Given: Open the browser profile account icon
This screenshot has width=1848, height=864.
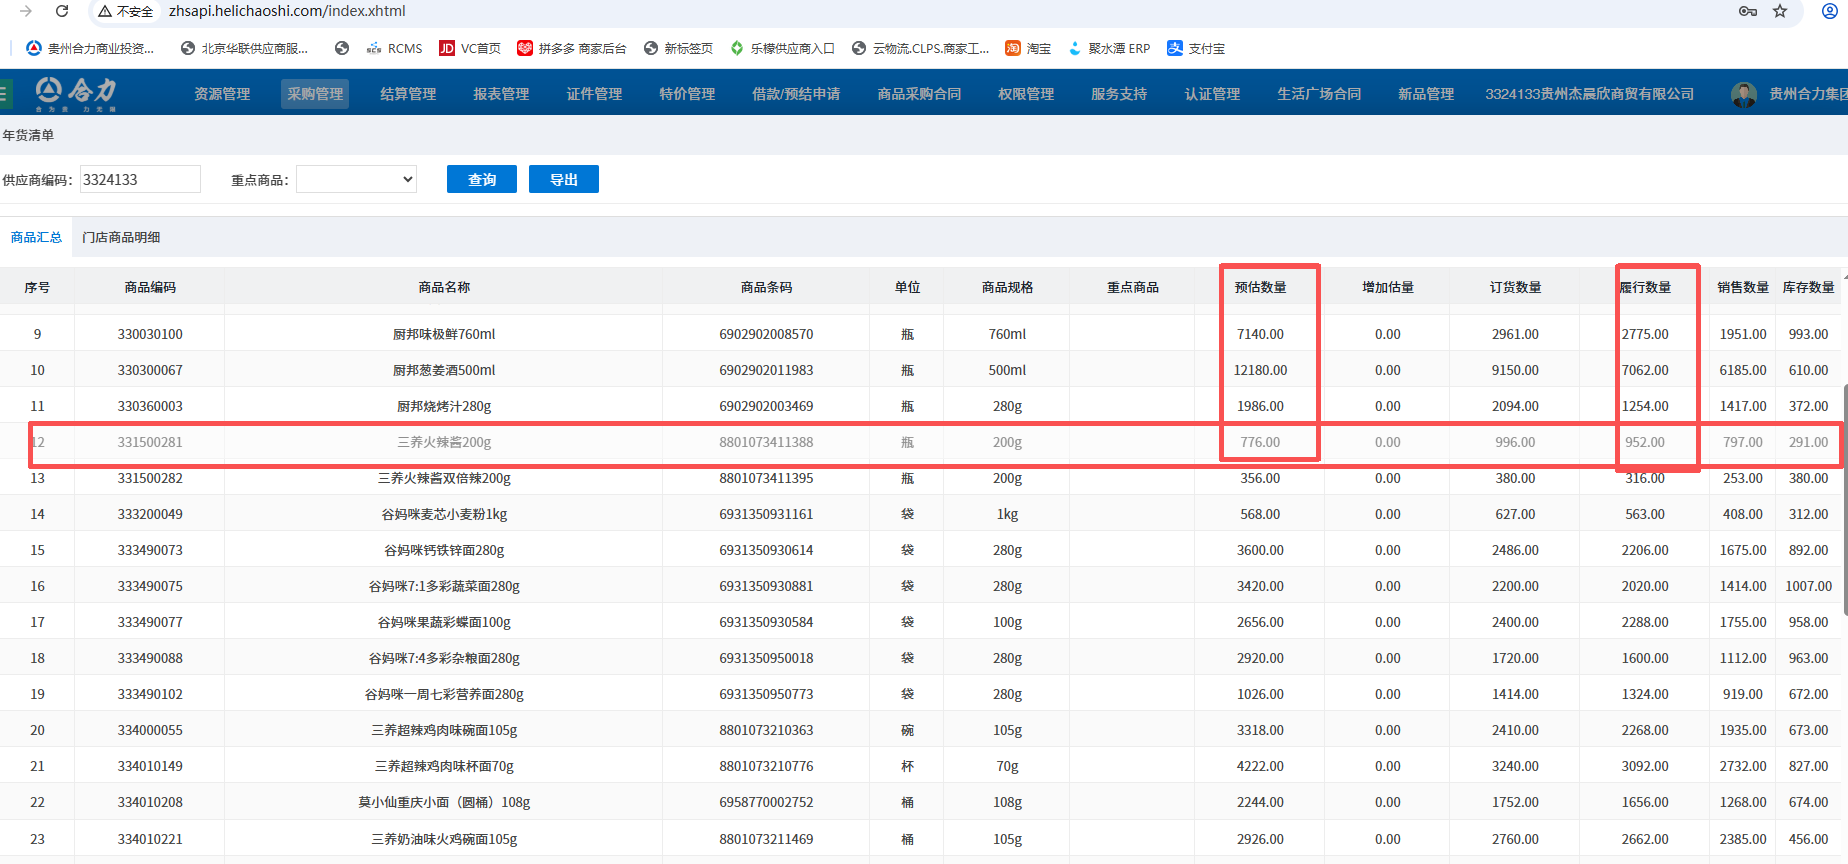Looking at the screenshot, I should [x=1829, y=11].
